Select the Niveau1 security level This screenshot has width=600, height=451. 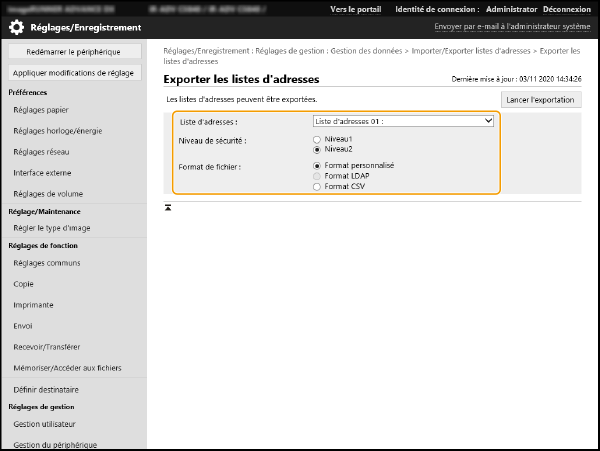[317, 139]
